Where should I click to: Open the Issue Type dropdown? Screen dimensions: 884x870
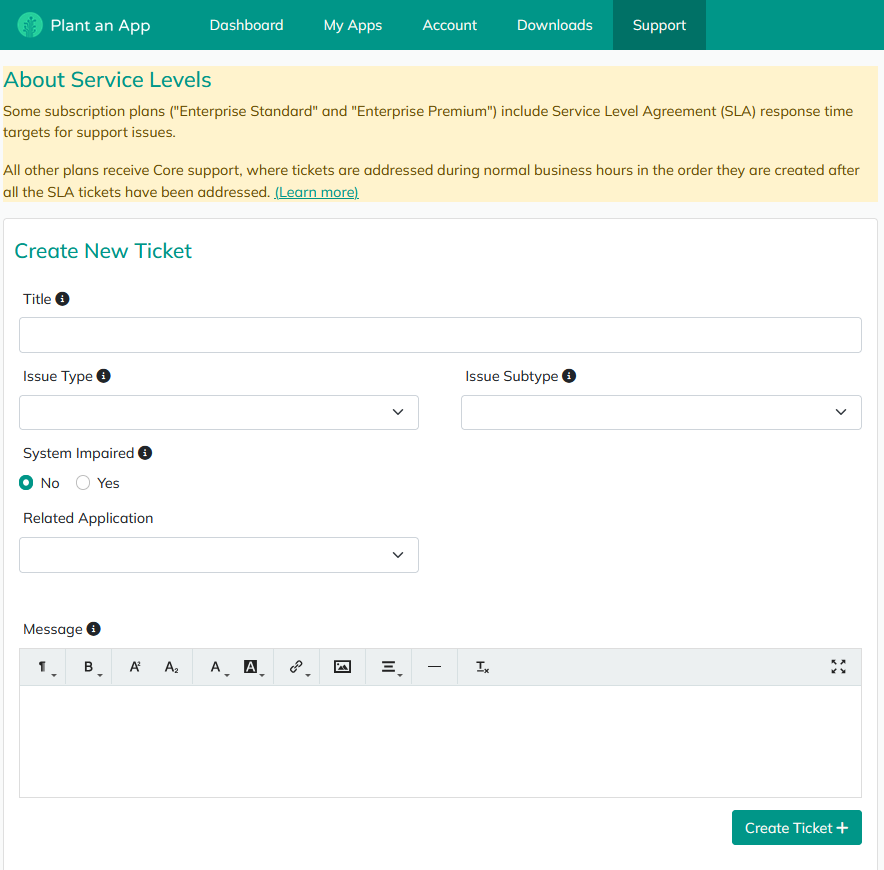218,412
